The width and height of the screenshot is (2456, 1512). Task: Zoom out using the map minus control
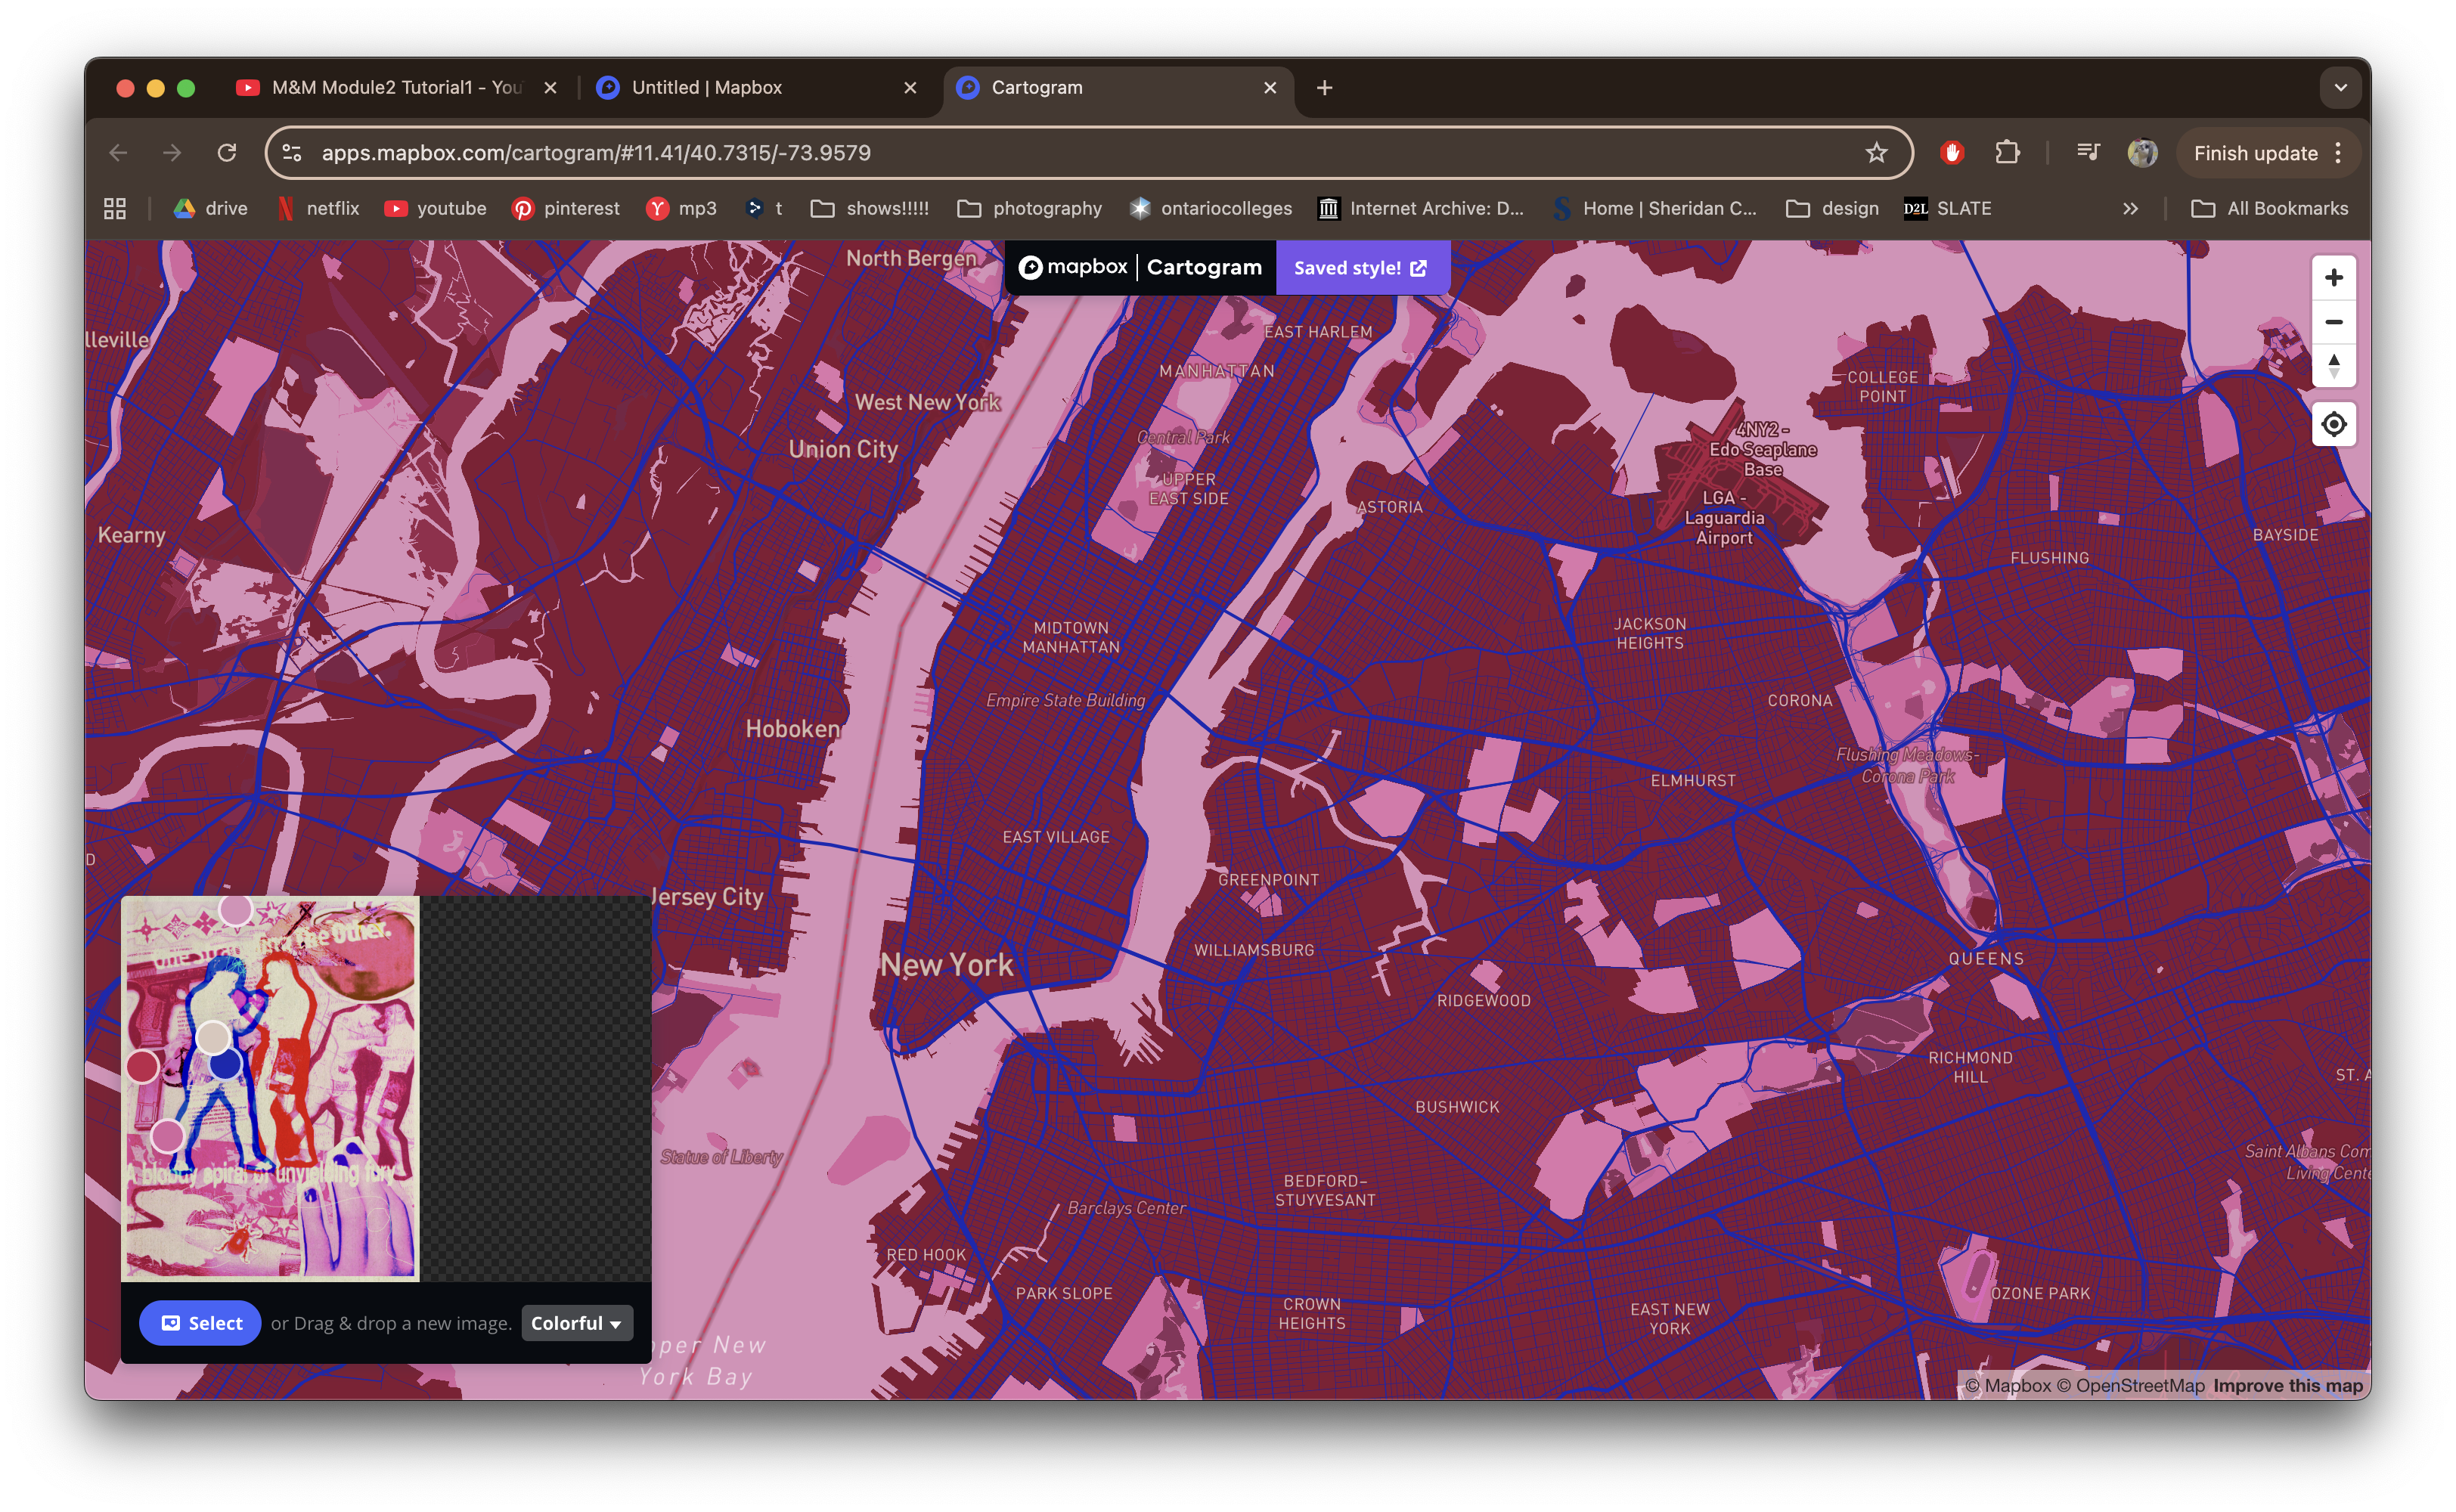tap(2334, 321)
